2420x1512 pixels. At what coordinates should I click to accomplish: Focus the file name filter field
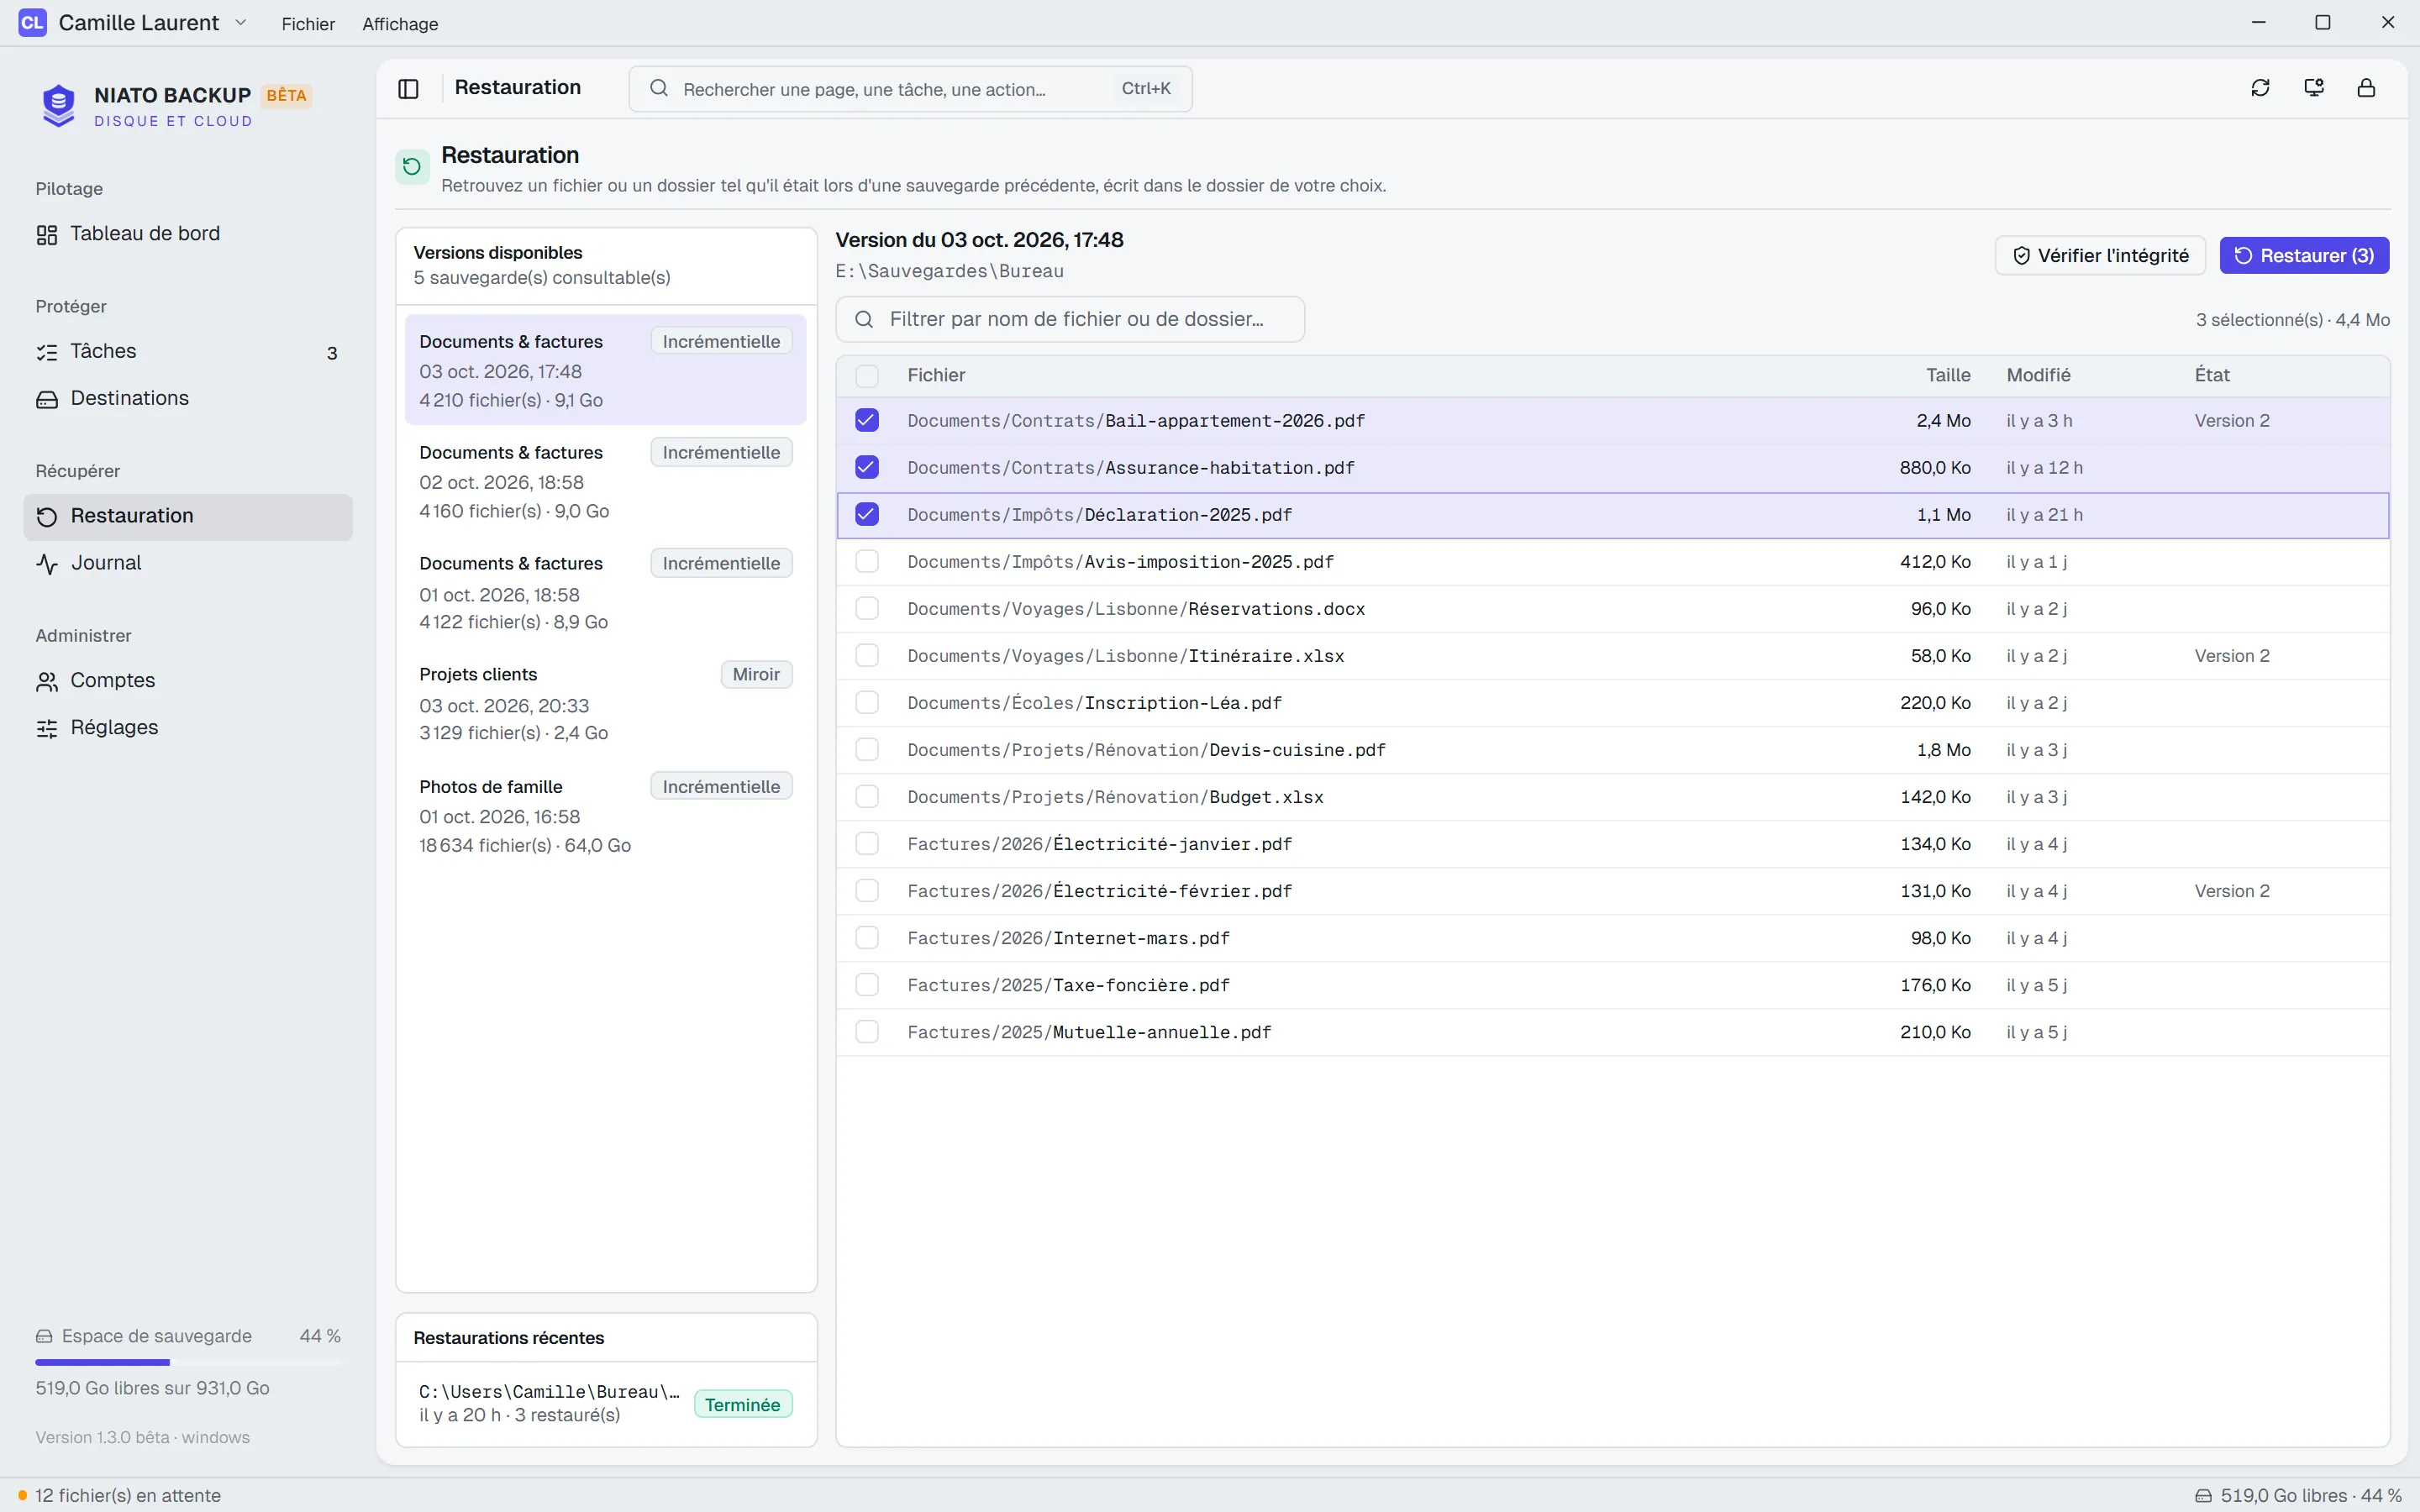click(x=1070, y=319)
